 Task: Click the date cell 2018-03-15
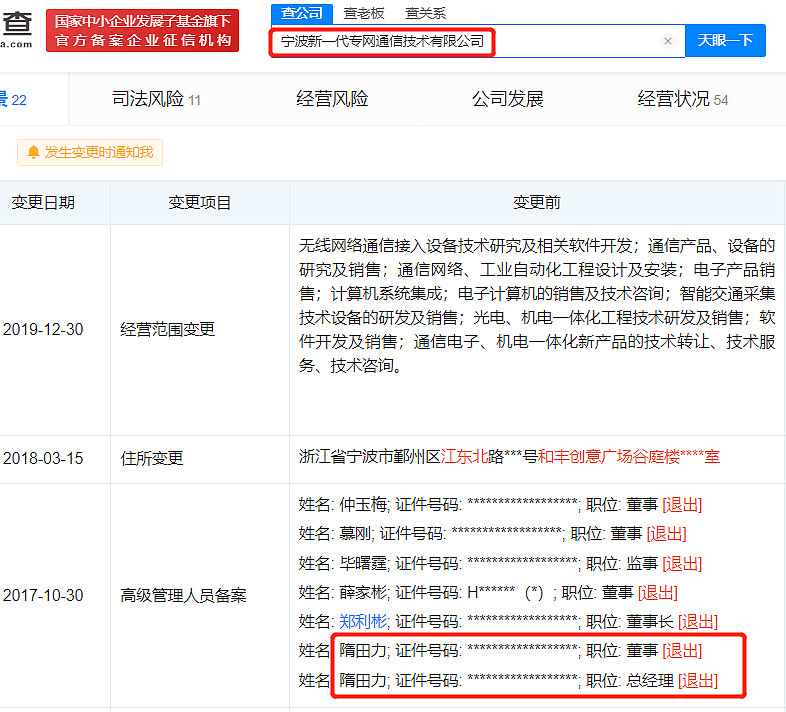pyautogui.click(x=43, y=458)
